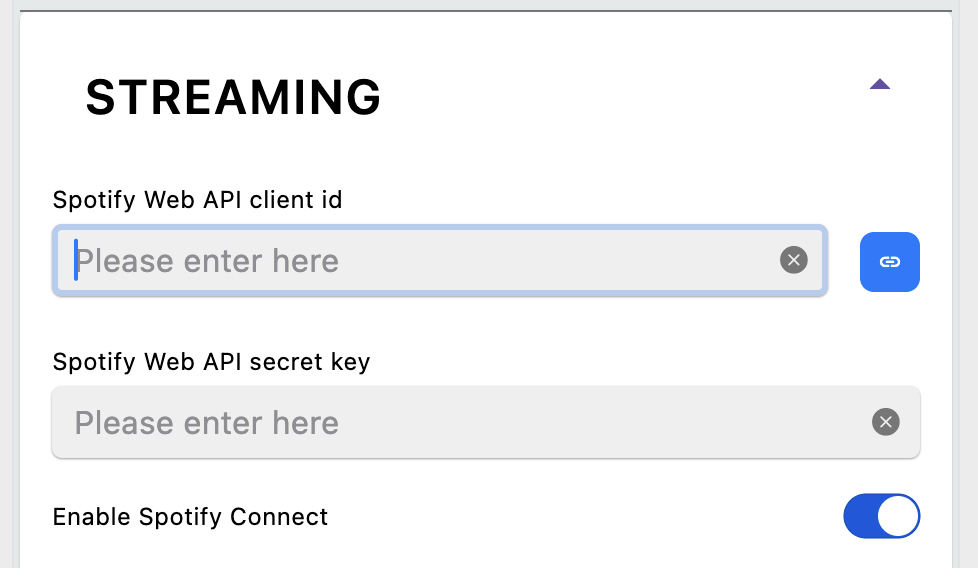Clear the Spotify client id field
Viewport: 978px width, 568px height.
point(793,261)
